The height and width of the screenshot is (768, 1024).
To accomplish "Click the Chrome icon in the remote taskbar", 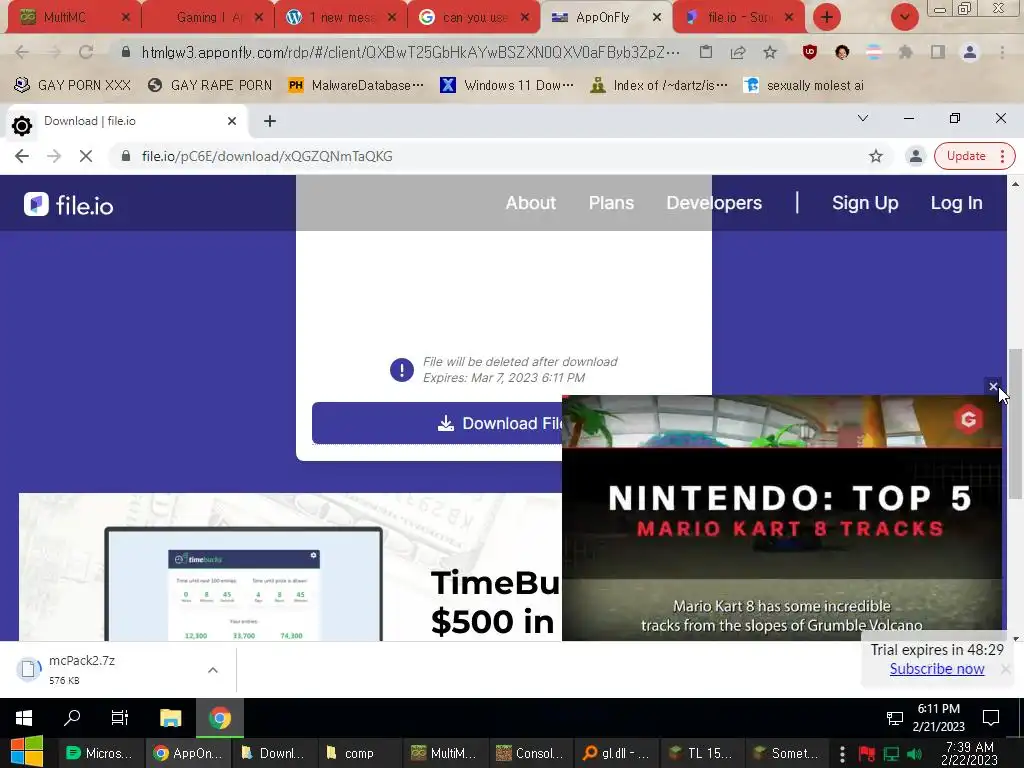I will pyautogui.click(x=220, y=718).
